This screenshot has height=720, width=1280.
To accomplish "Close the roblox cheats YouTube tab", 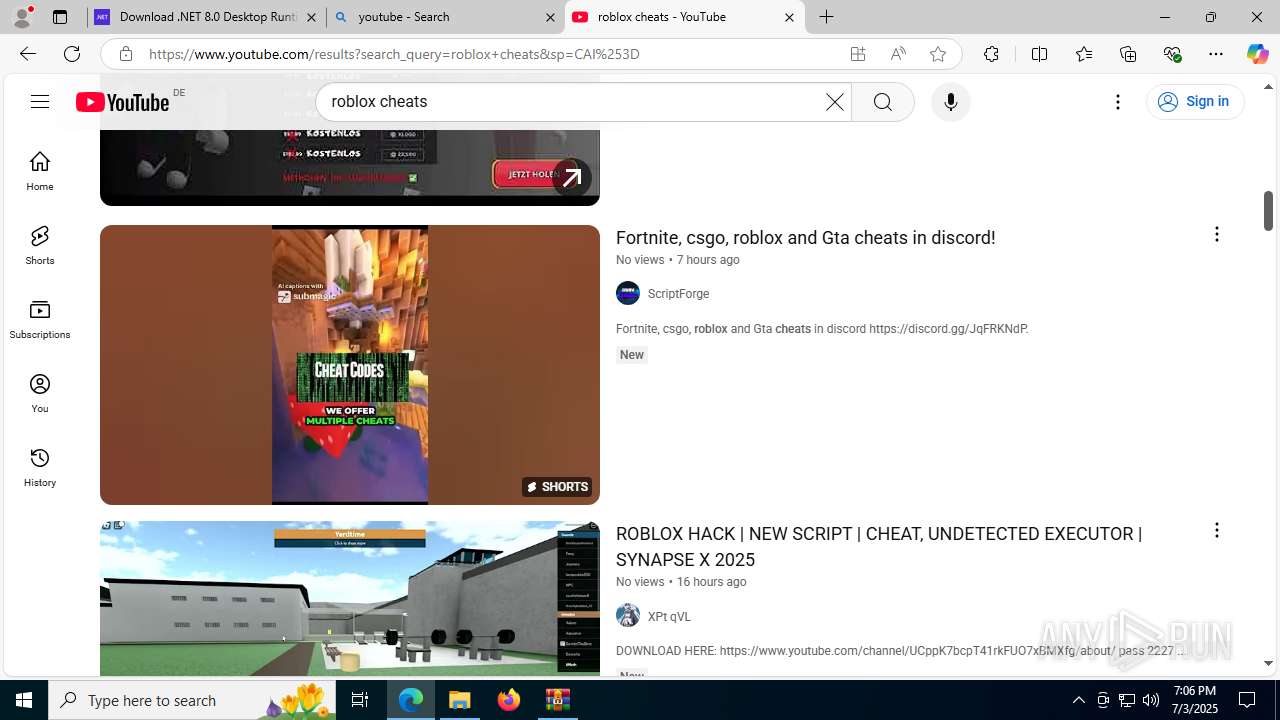I will pos(789,17).
